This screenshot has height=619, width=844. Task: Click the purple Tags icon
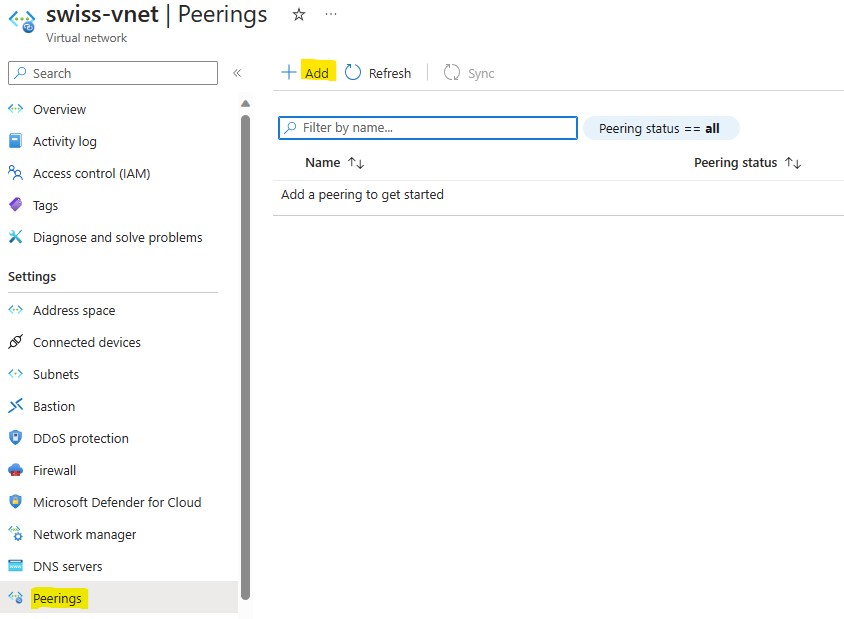(x=16, y=205)
